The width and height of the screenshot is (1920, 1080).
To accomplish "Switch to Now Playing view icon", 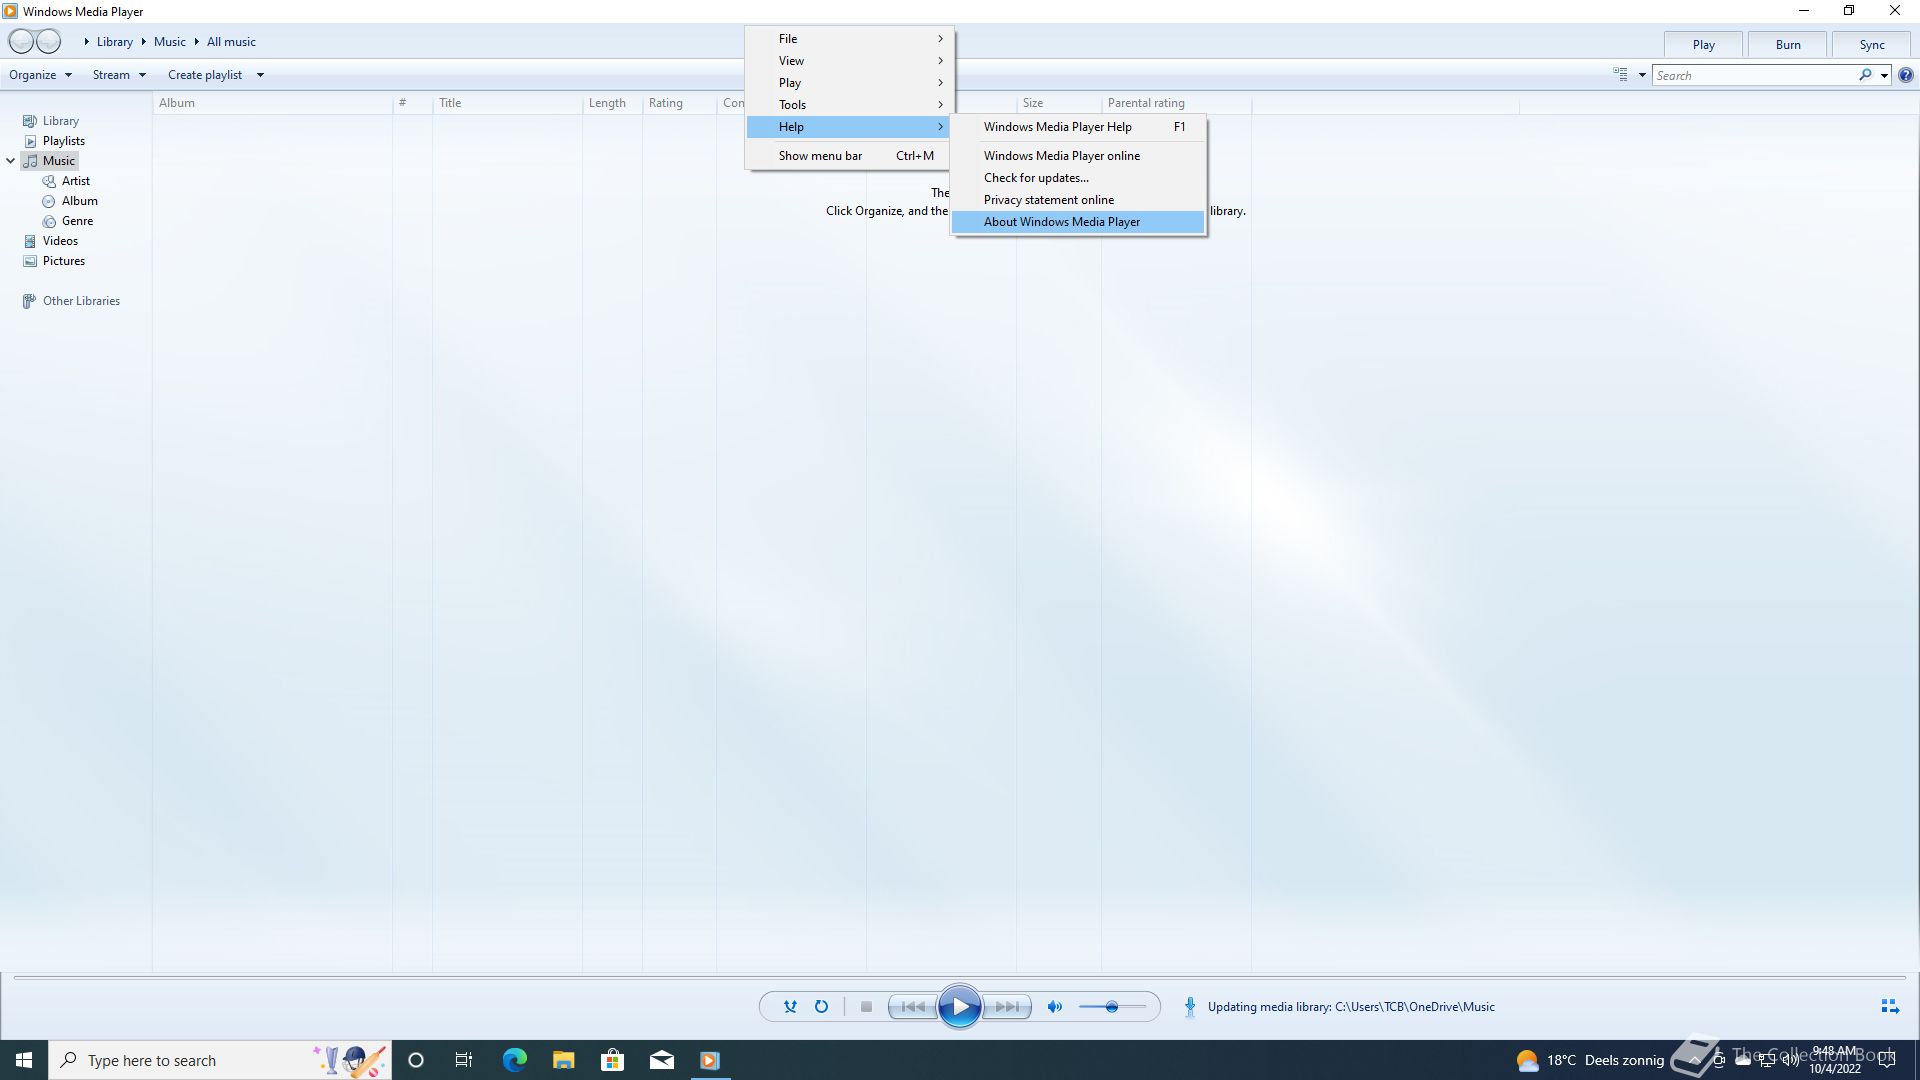I will (1890, 1007).
